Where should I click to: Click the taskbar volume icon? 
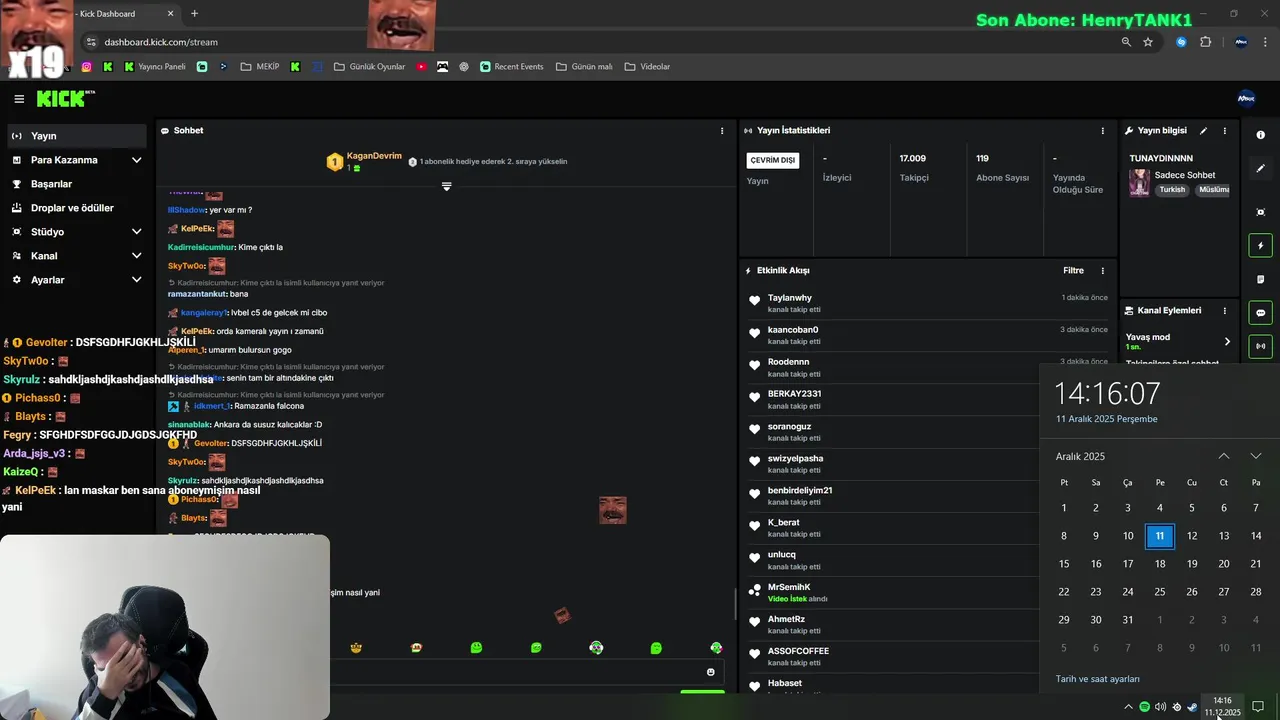1160,707
